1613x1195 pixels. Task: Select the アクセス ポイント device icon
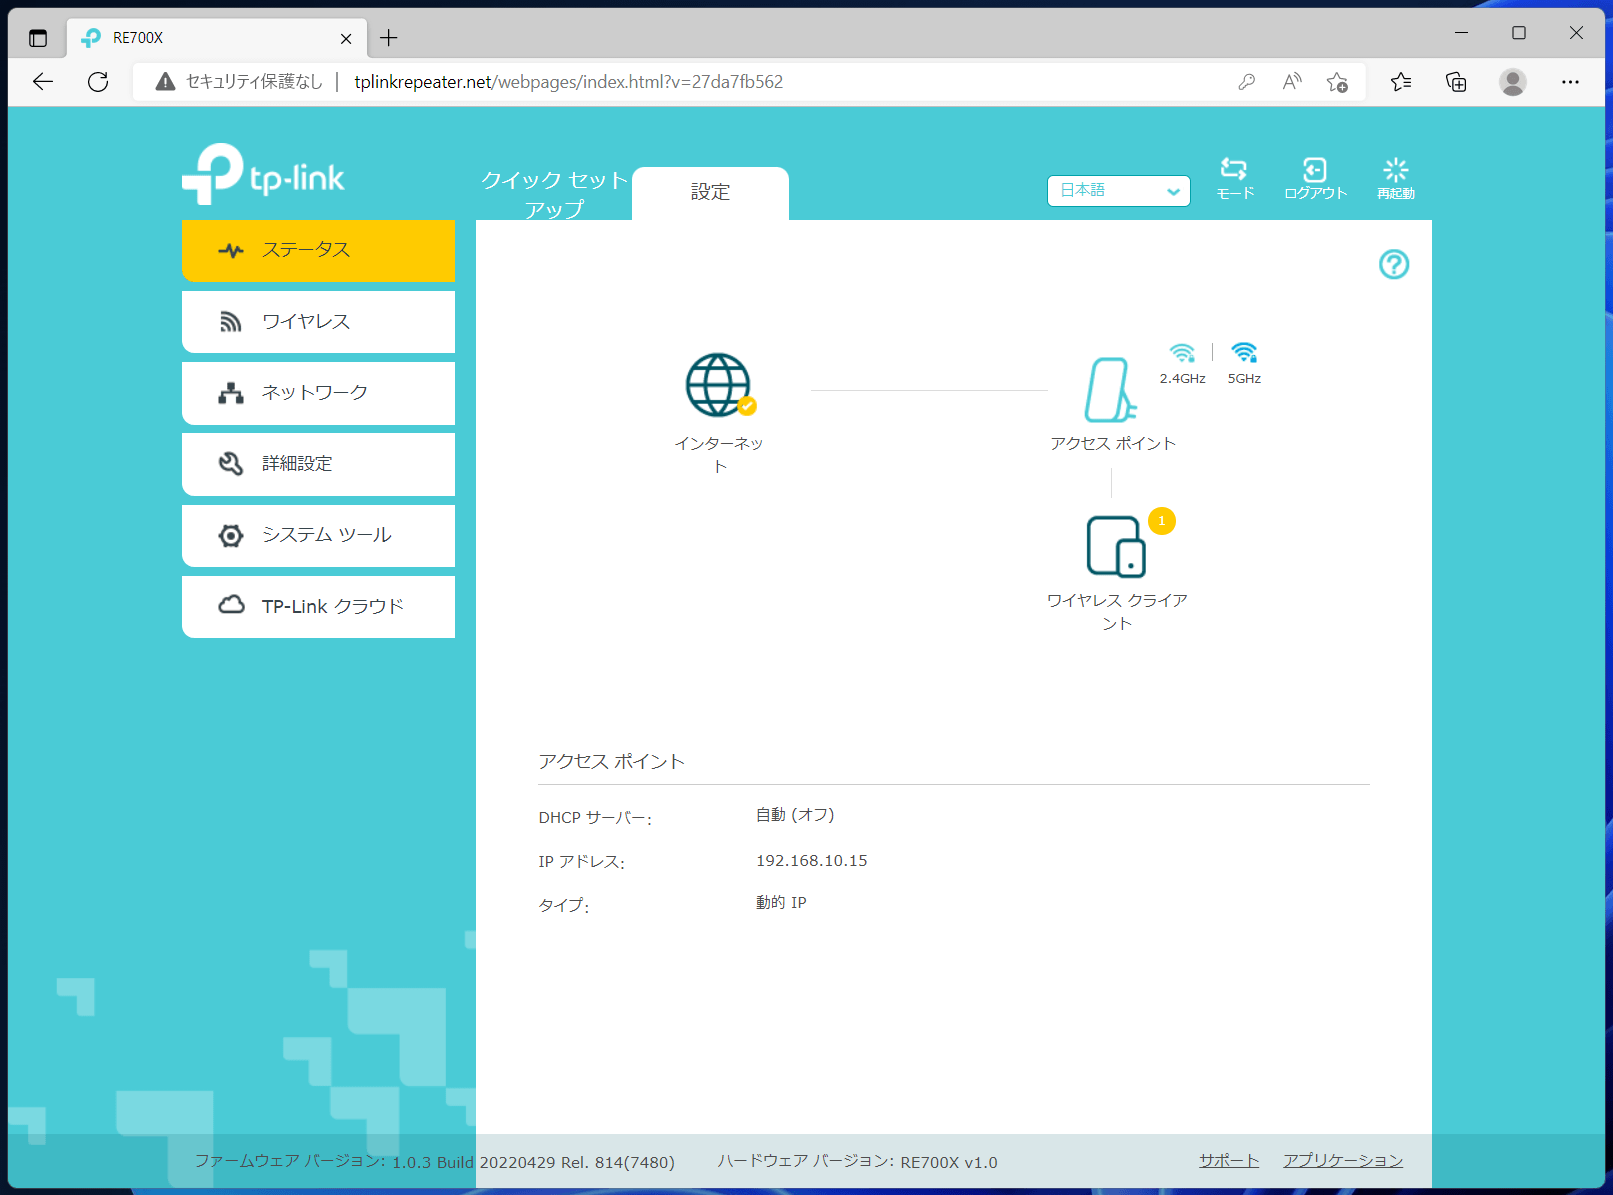pyautogui.click(x=1110, y=390)
